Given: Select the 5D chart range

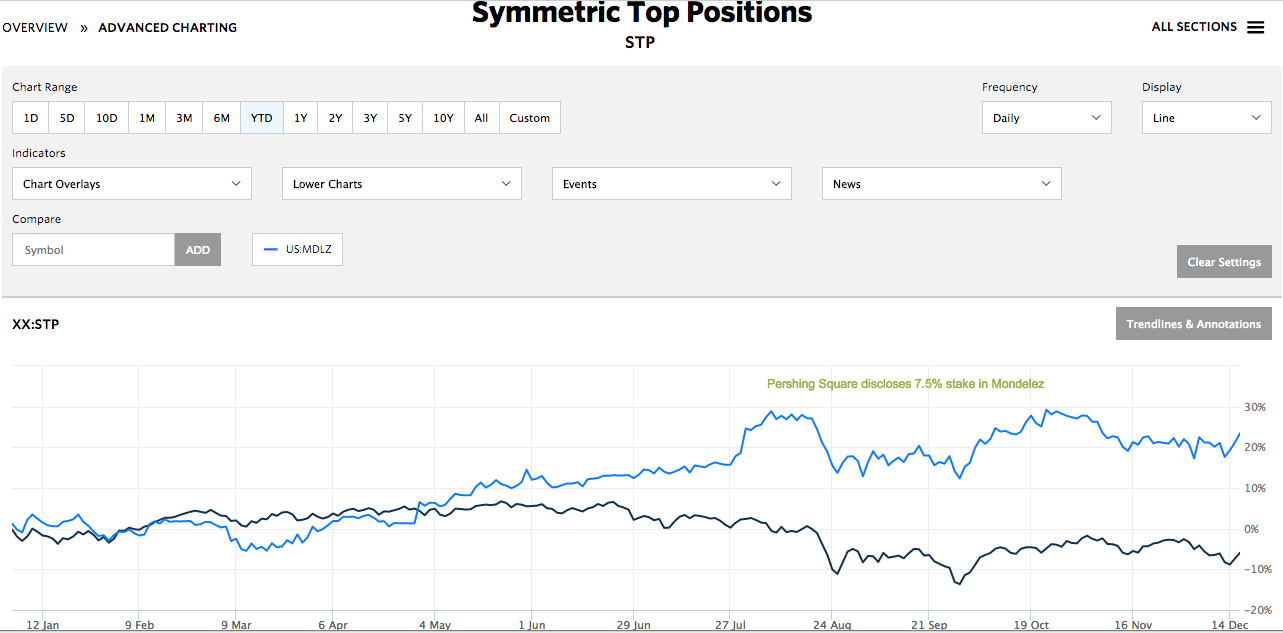Looking at the screenshot, I should pyautogui.click(x=67, y=118).
